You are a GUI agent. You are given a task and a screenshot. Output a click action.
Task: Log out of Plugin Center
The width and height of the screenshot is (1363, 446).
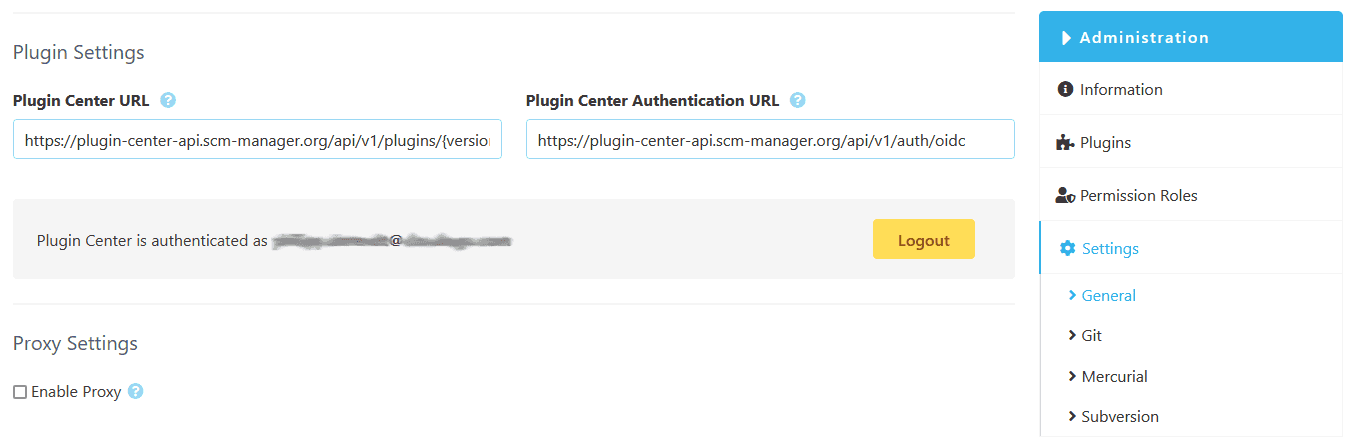click(923, 240)
